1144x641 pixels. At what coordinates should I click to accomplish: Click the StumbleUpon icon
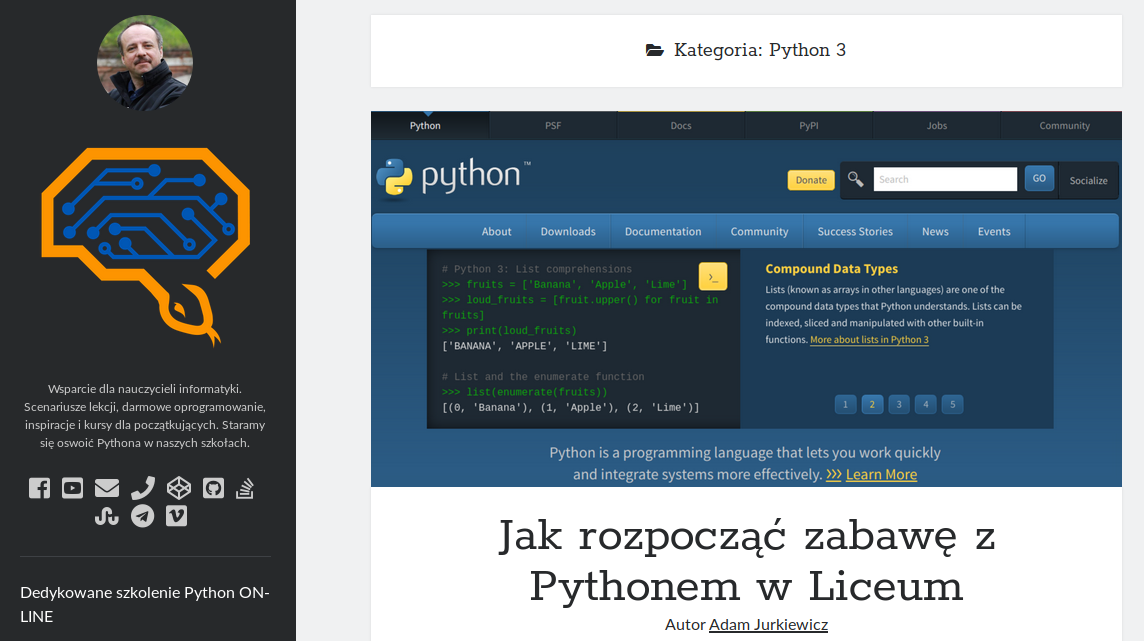(107, 516)
